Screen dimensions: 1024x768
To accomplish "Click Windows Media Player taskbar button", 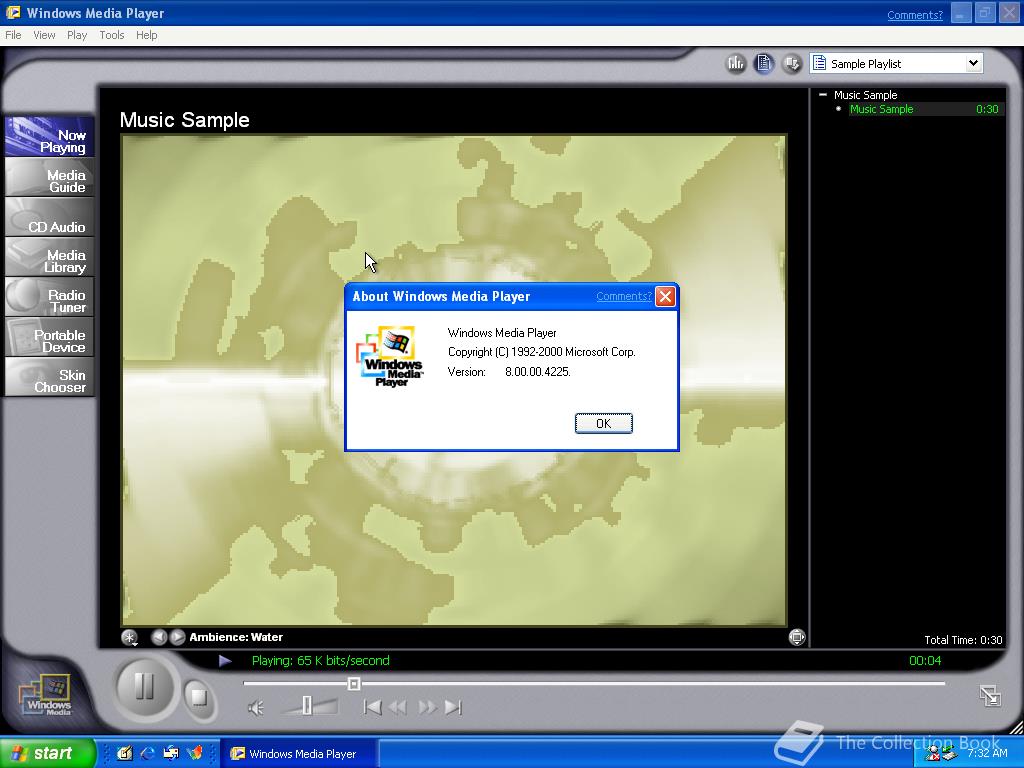I will (x=298, y=754).
